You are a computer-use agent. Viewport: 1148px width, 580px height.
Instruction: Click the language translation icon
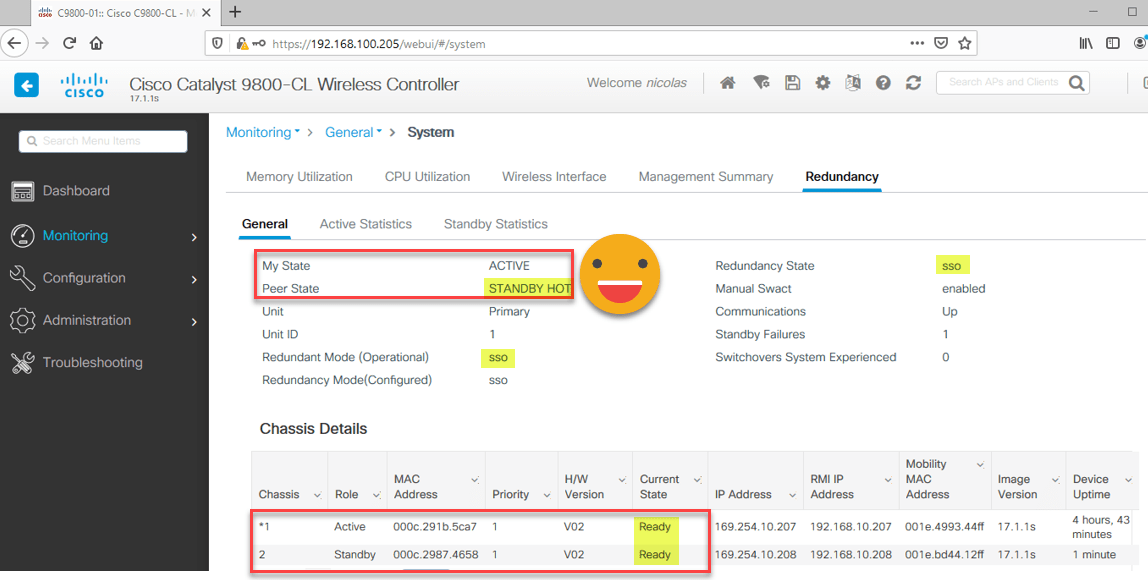(x=852, y=83)
